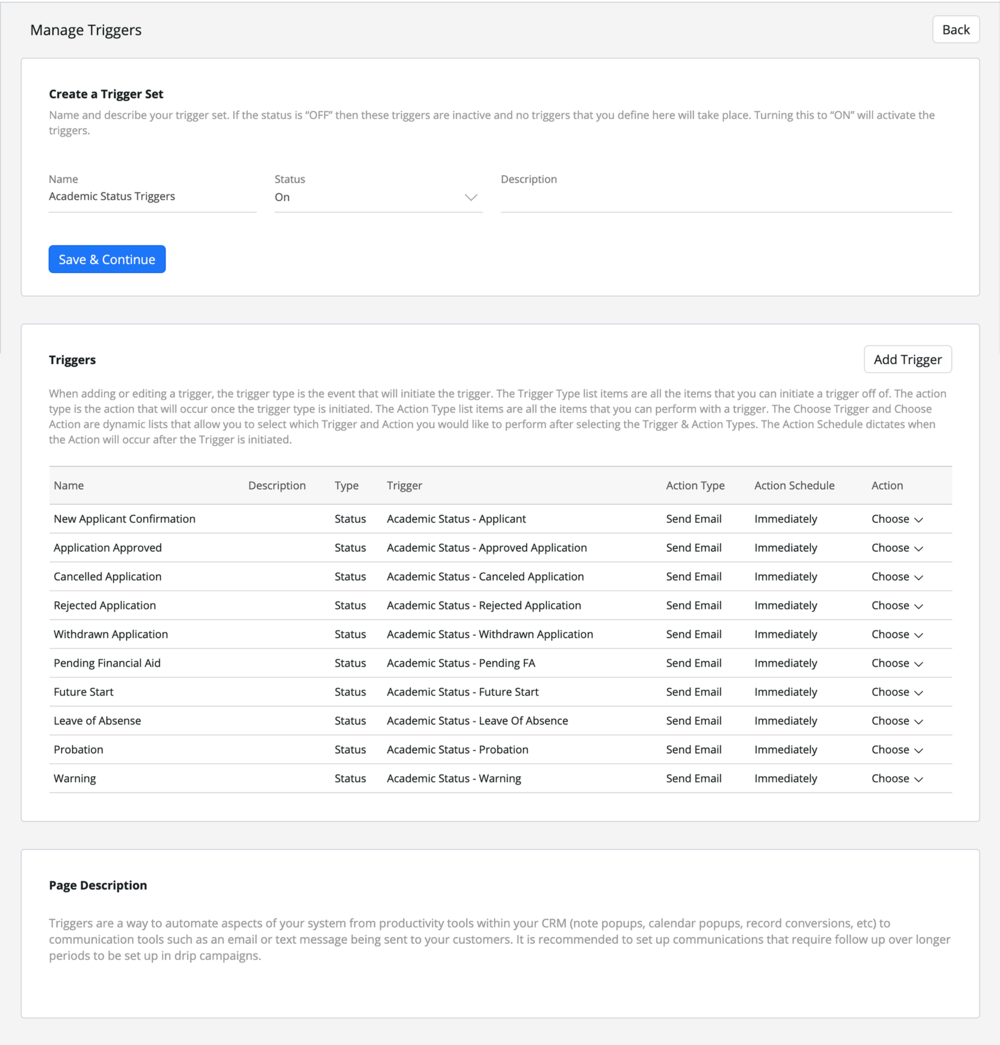The height and width of the screenshot is (1045, 1000).
Task: Expand Choose action for Cancelled Application
Action: pos(897,576)
